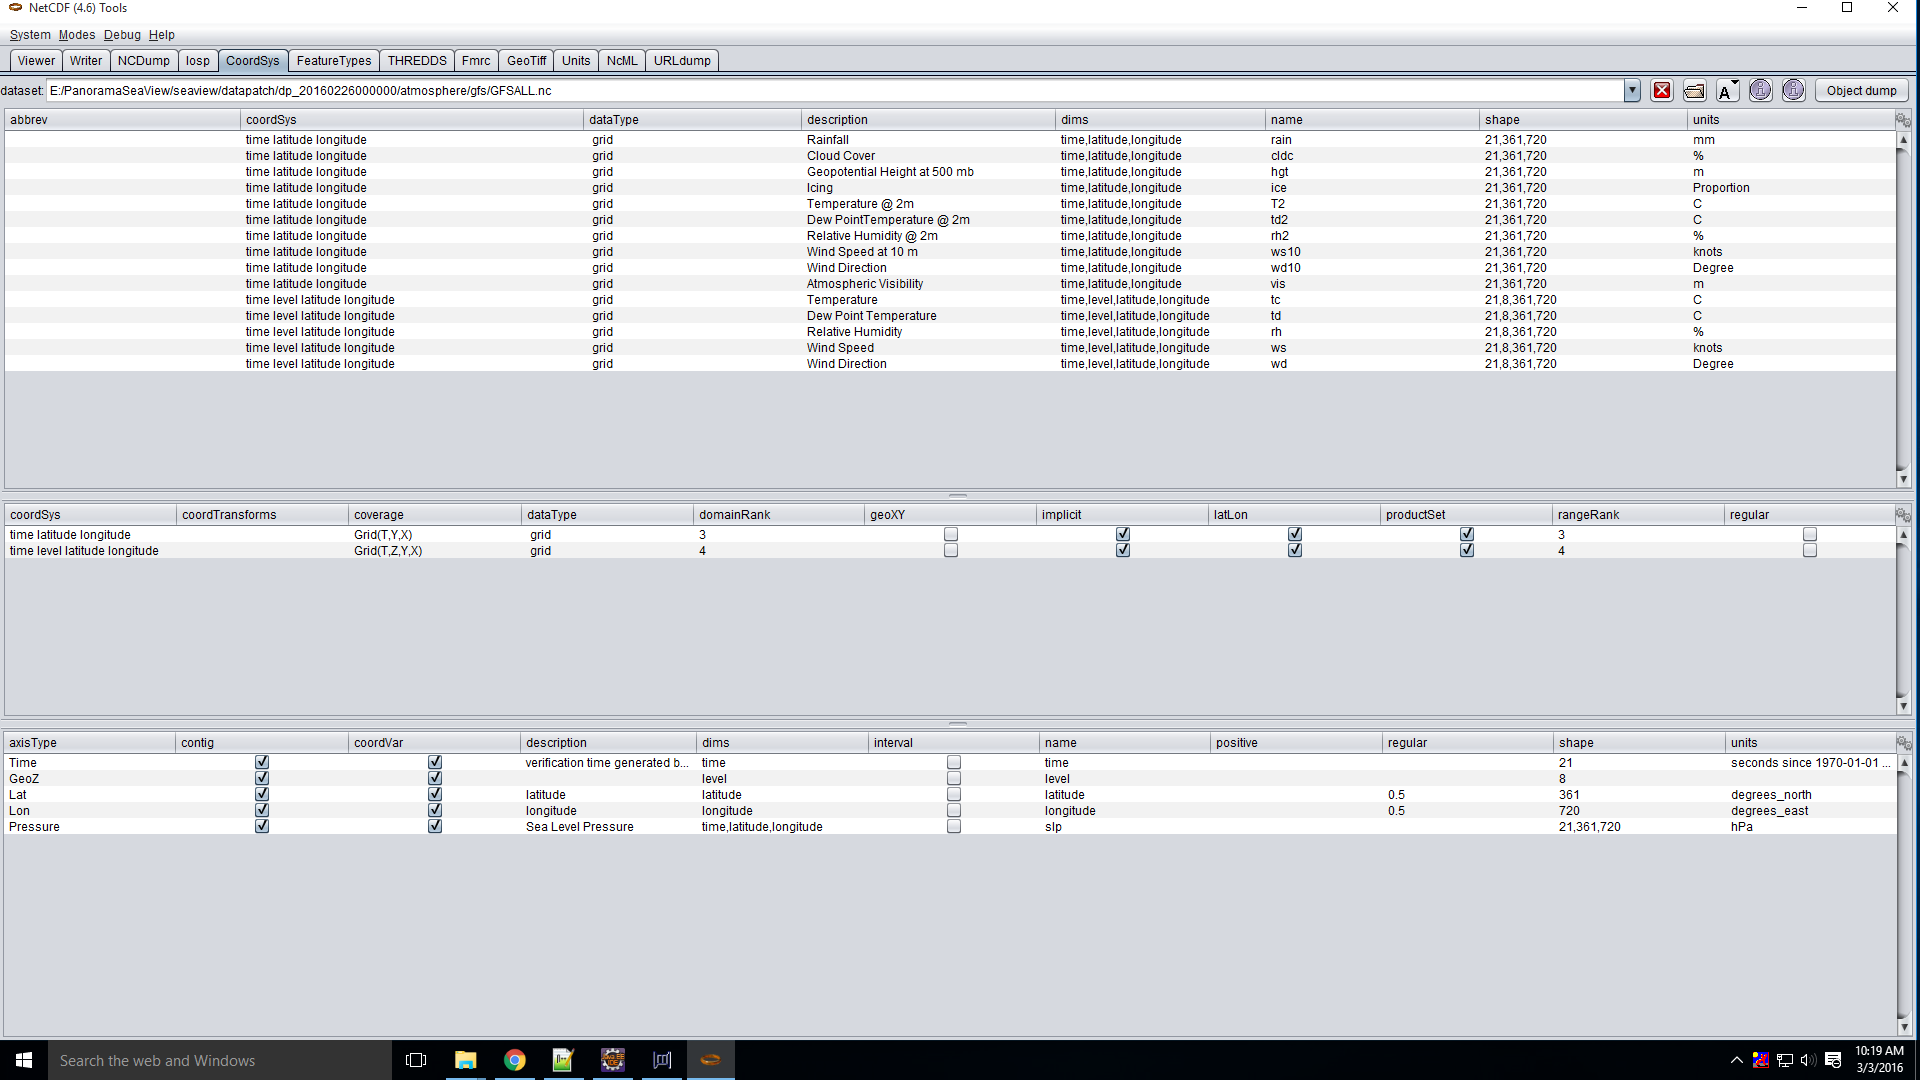Switch to the THREDDS tab

pyautogui.click(x=416, y=61)
